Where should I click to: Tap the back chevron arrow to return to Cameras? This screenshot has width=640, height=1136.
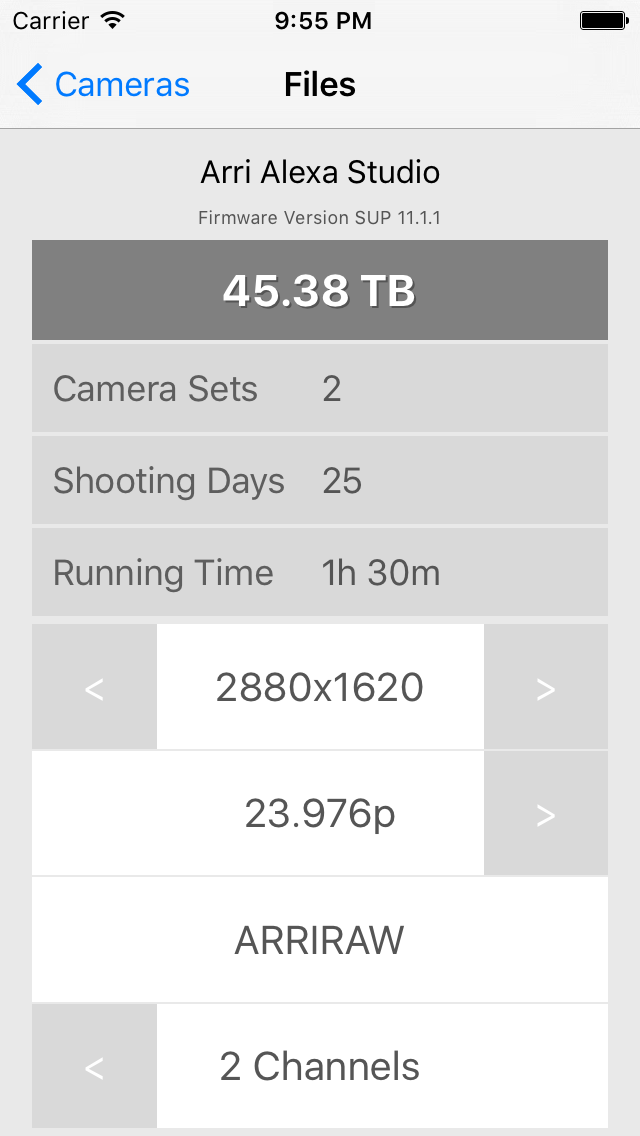pyautogui.click(x=29, y=84)
